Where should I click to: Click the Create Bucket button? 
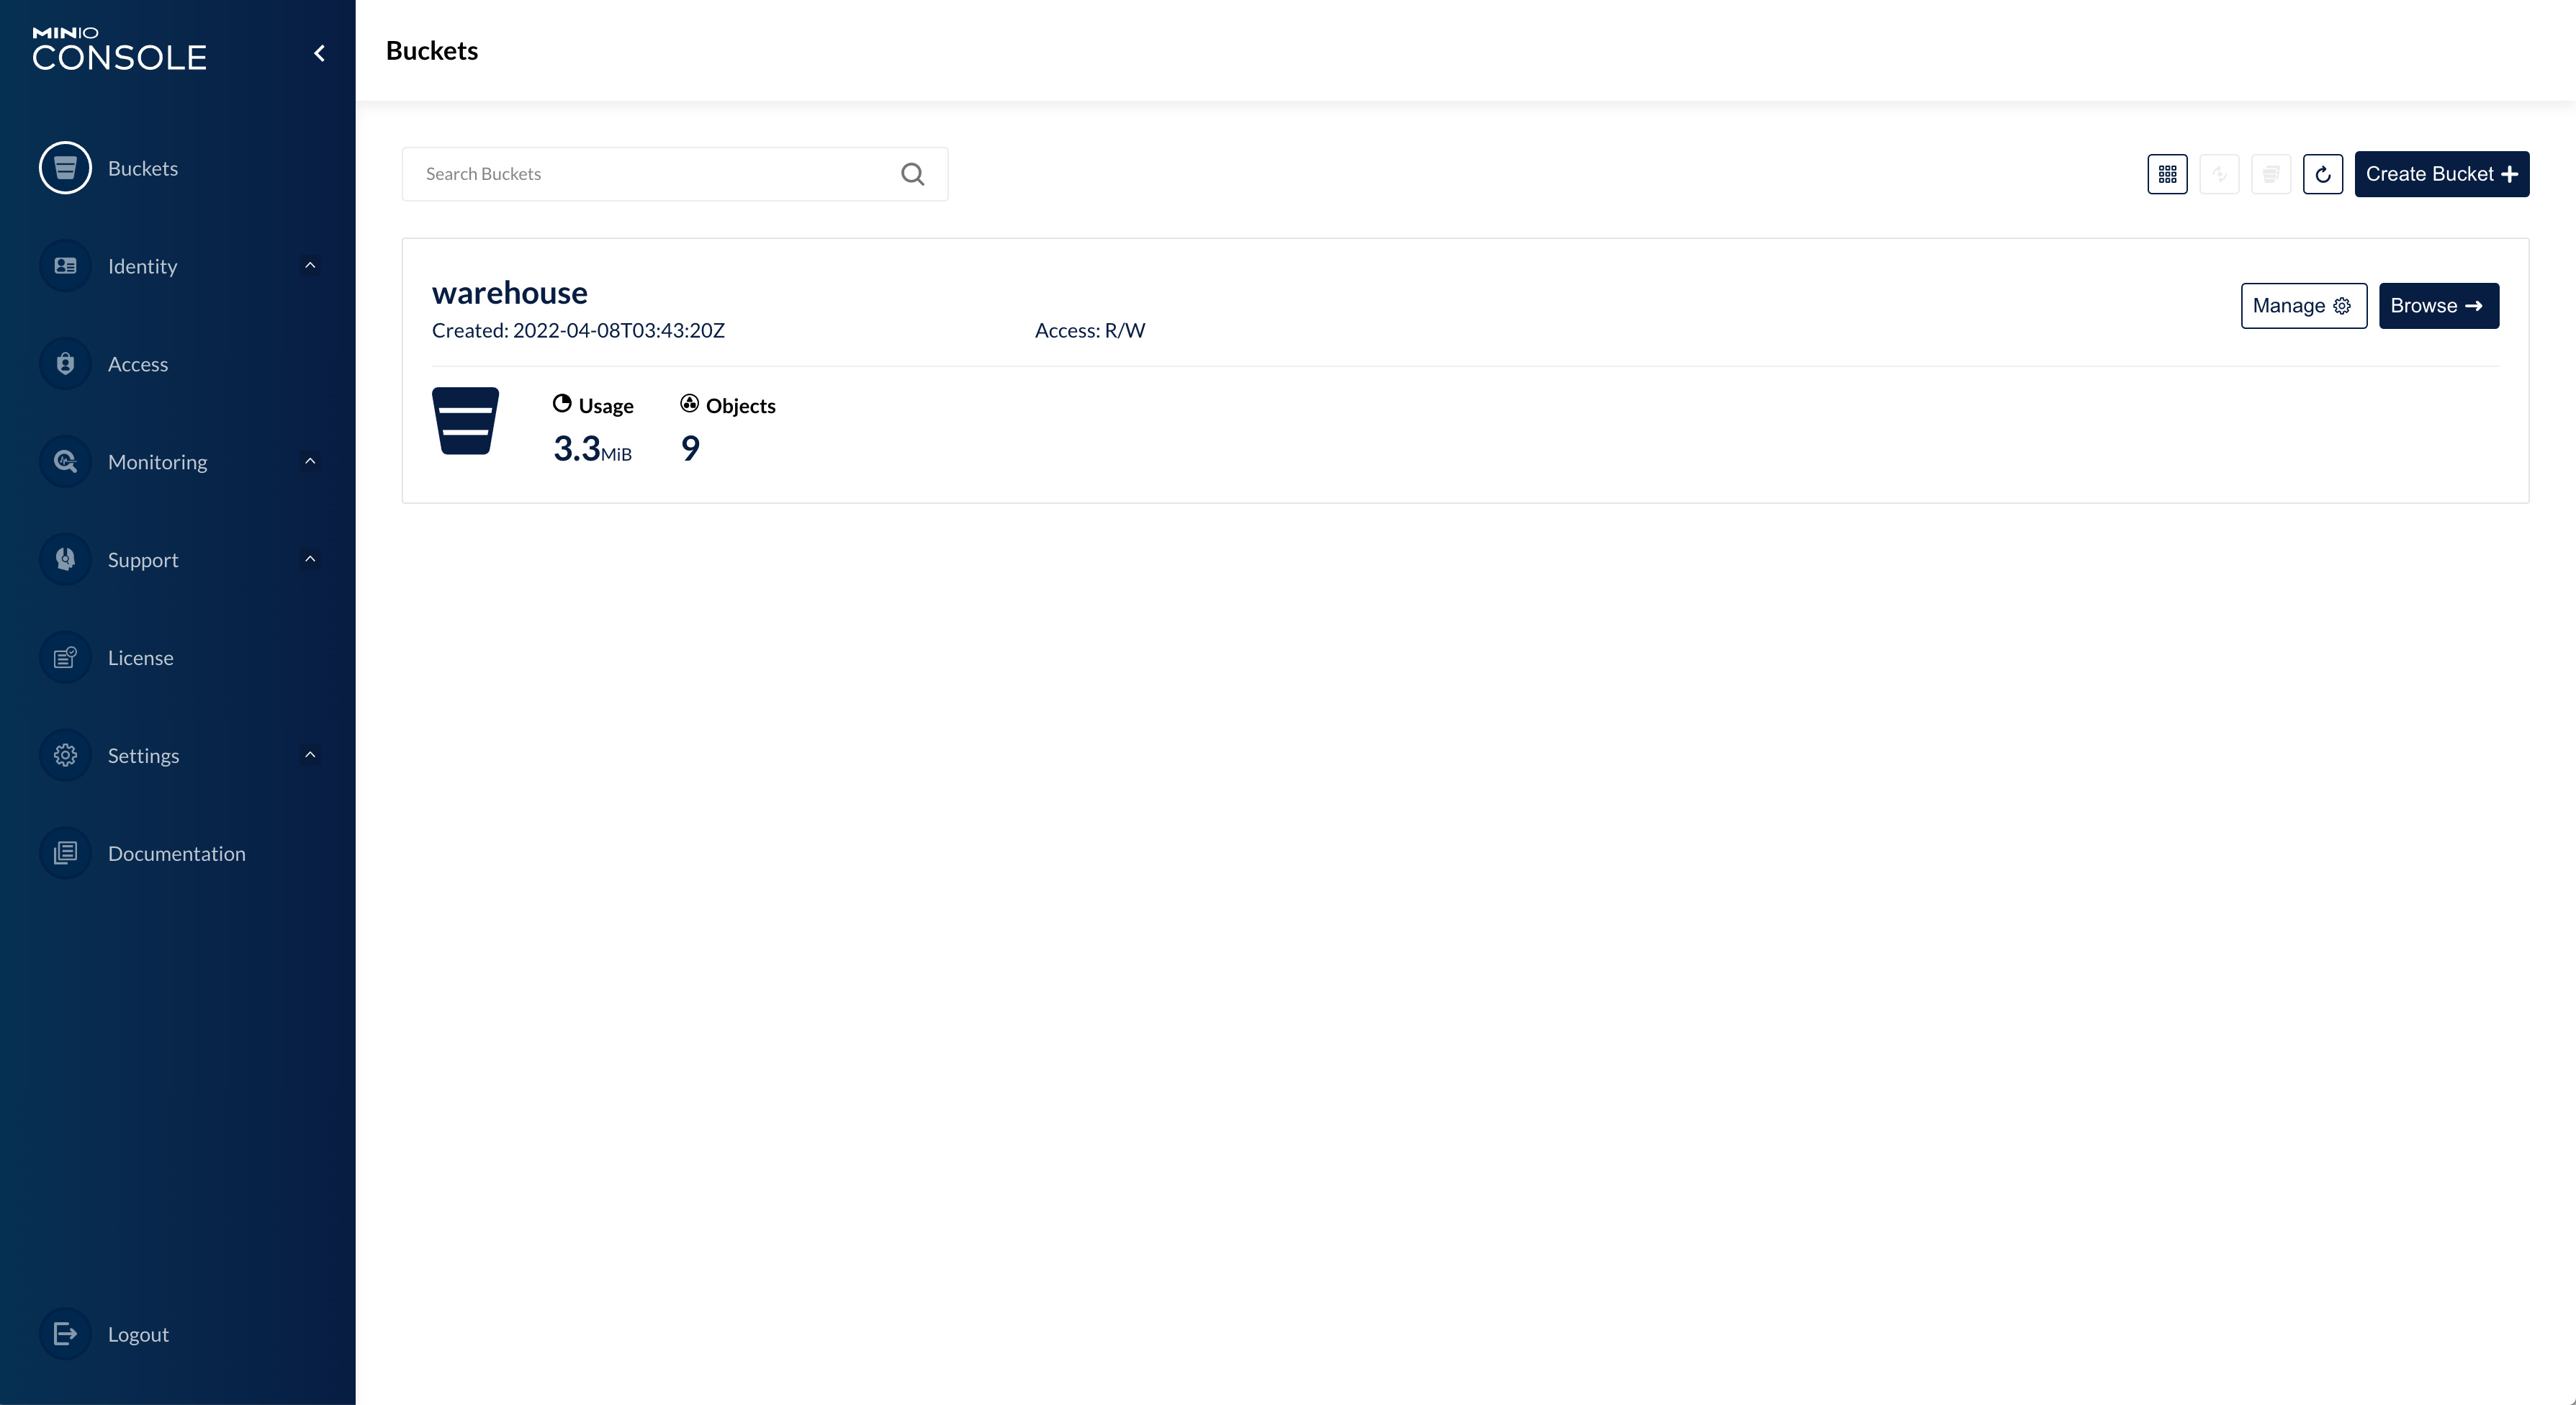click(x=2442, y=174)
